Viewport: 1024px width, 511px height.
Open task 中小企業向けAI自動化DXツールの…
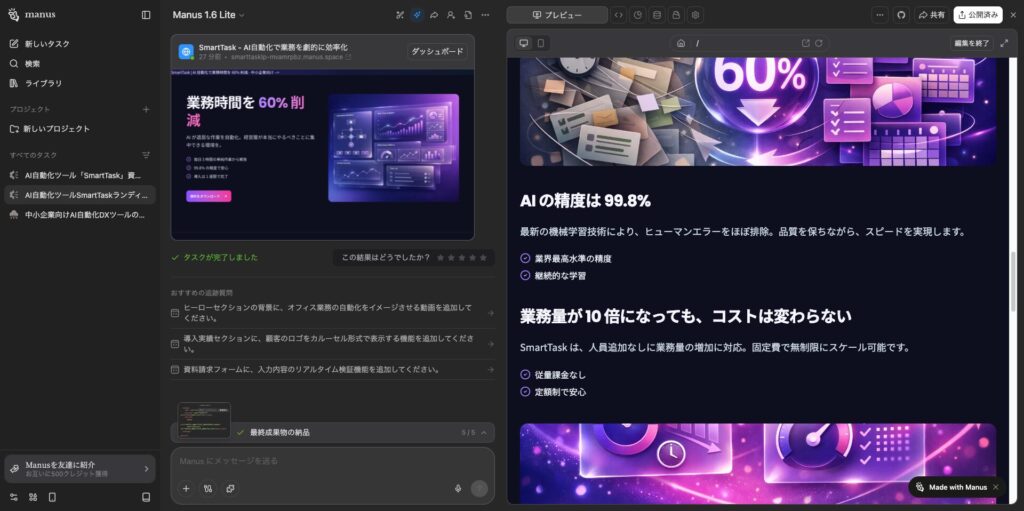click(x=82, y=214)
